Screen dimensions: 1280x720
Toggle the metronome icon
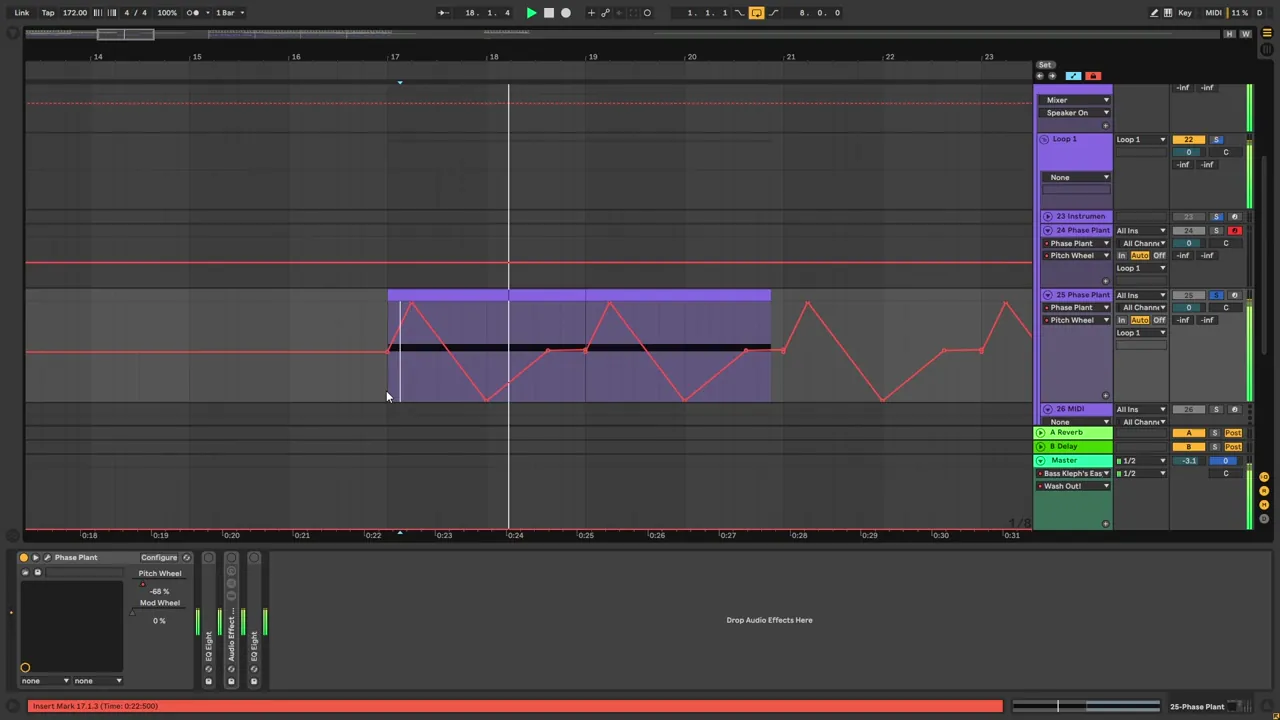click(194, 13)
